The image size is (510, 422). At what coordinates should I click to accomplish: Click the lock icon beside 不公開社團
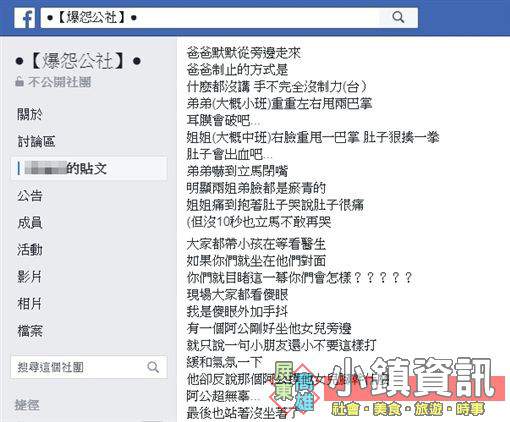tap(19, 81)
